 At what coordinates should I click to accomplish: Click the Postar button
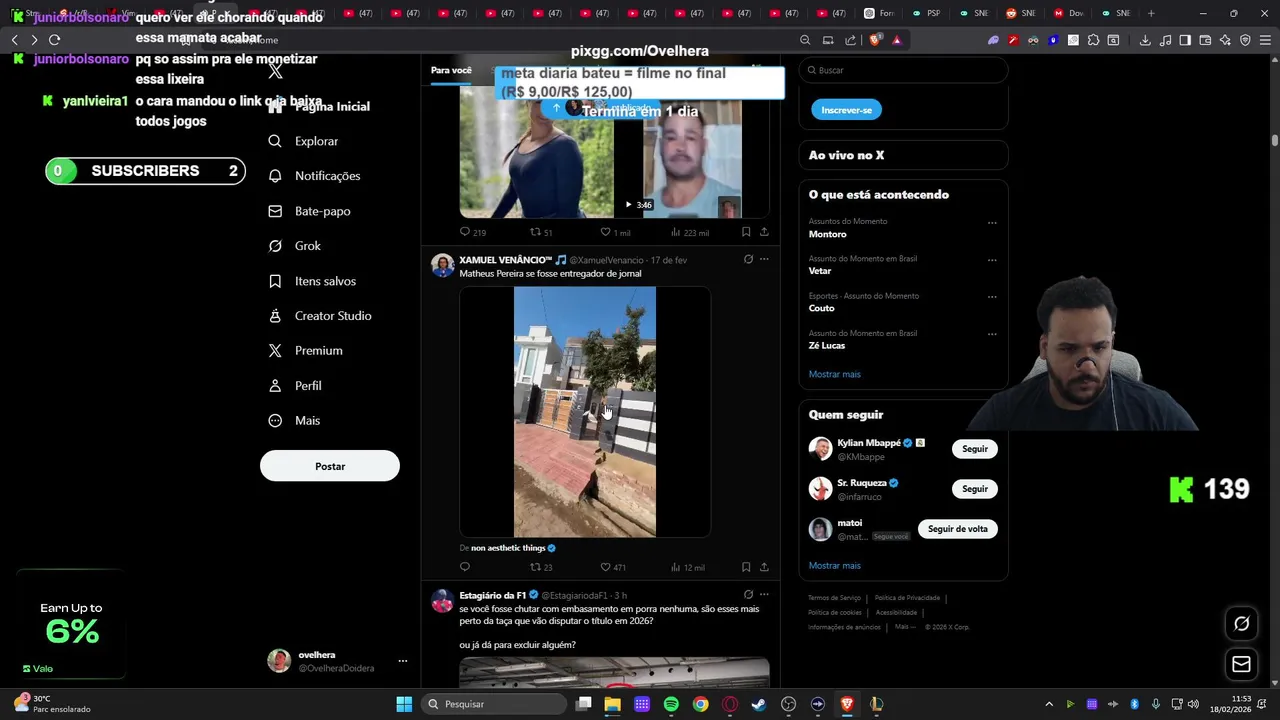point(330,466)
